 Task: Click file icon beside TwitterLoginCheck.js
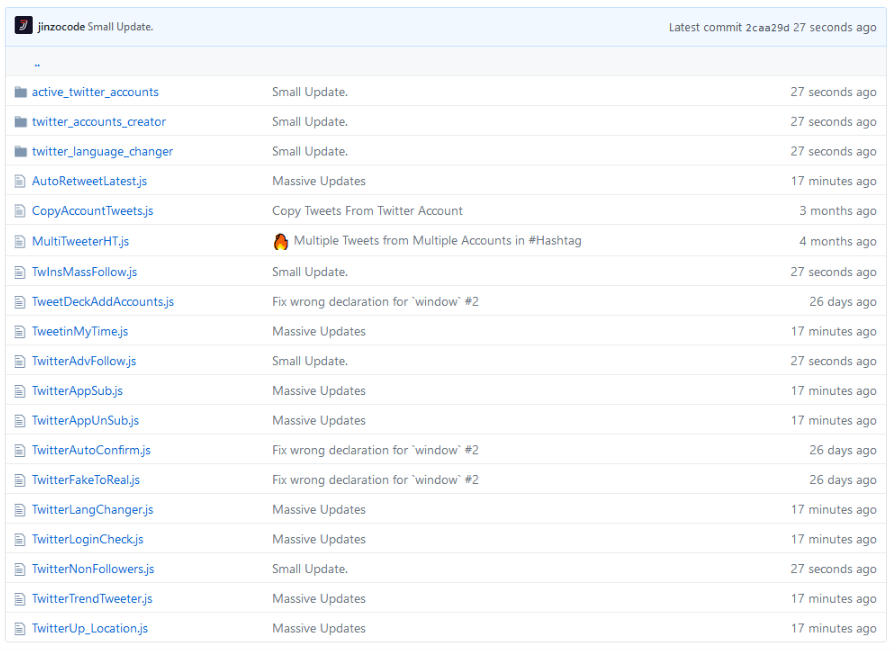pyautogui.click(x=20, y=540)
